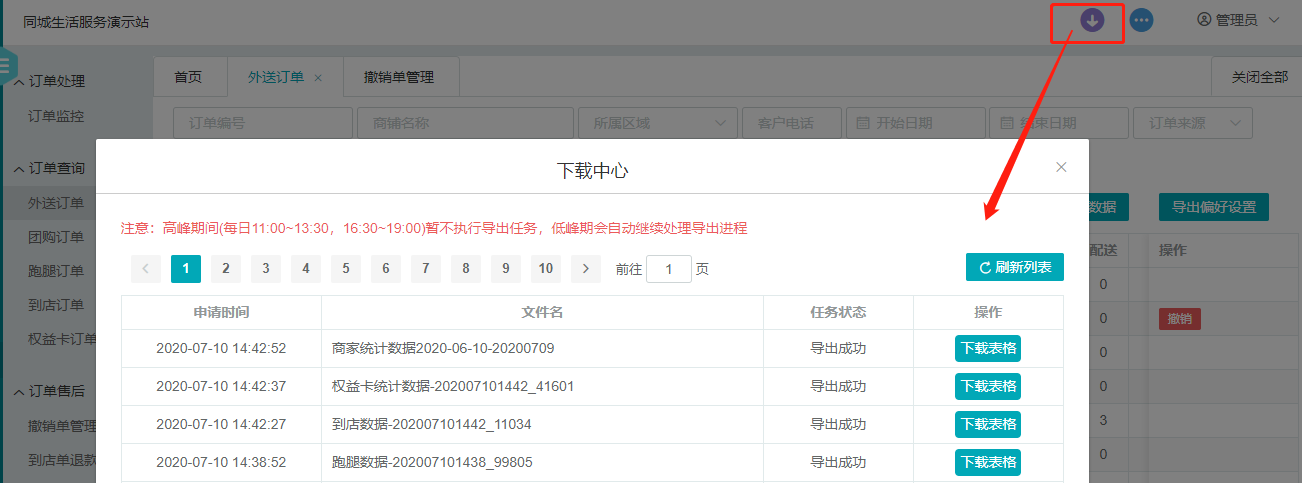This screenshot has width=1302, height=483.
Task: Click the 商铺名称 input field
Action: click(x=465, y=123)
